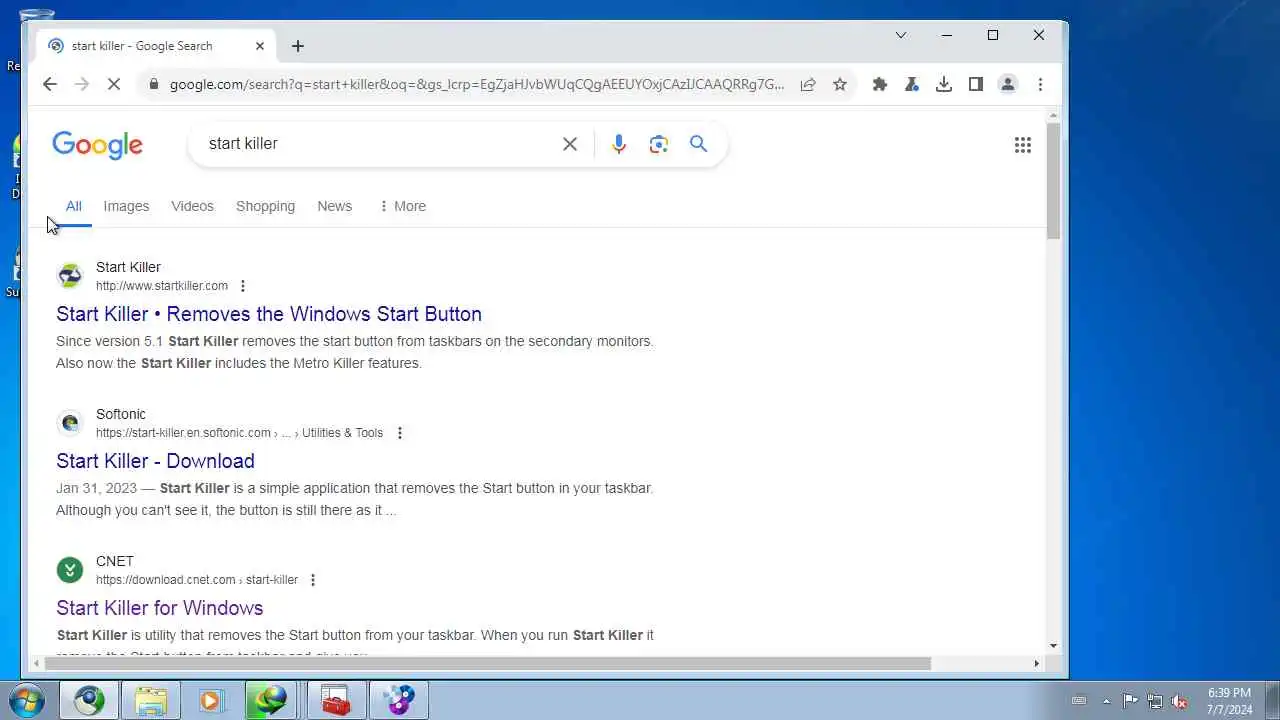This screenshot has height=720, width=1280.
Task: Focus the Google search input field
Action: [x=380, y=144]
